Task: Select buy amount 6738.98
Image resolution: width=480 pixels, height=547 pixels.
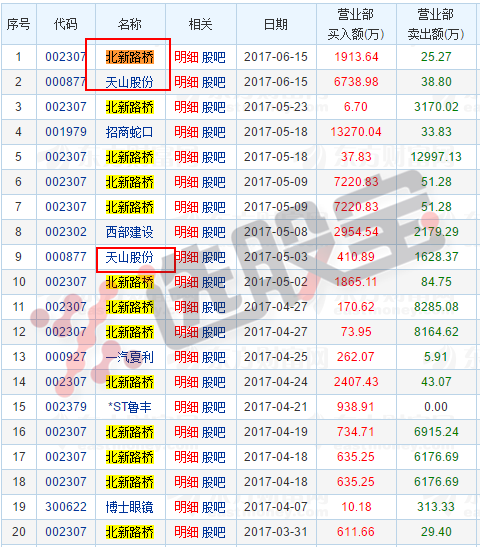Action: [x=356, y=82]
